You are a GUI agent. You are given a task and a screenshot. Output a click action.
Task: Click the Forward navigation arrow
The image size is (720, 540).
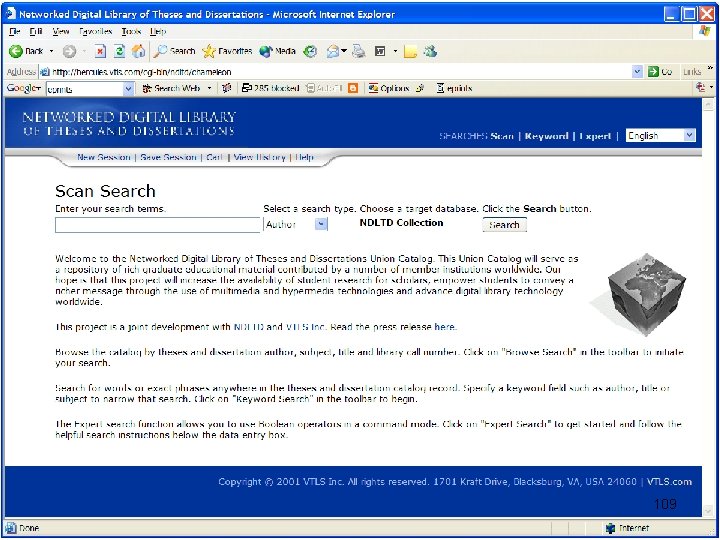(69, 51)
